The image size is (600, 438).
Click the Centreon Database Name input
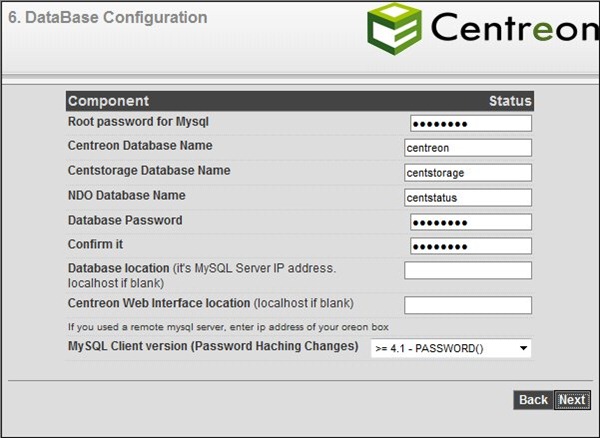[x=468, y=148]
